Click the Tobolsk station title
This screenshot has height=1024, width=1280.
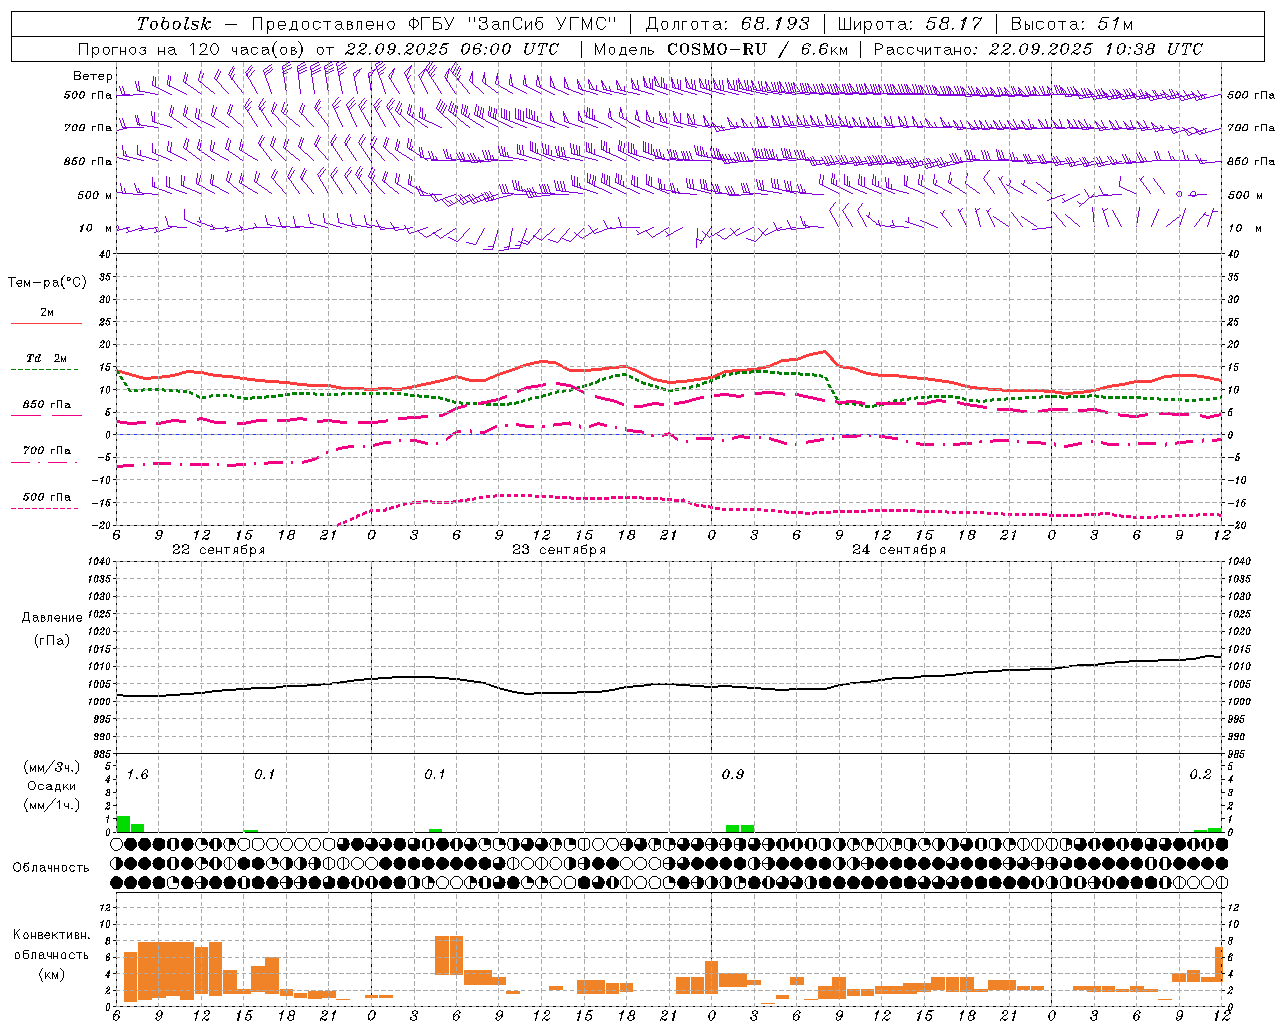point(174,24)
